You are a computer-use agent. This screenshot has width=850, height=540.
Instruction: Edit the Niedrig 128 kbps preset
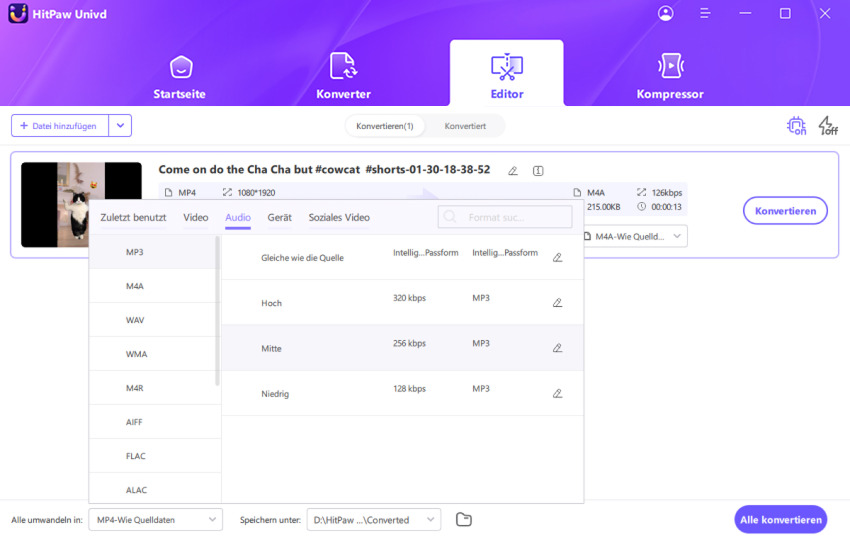557,394
